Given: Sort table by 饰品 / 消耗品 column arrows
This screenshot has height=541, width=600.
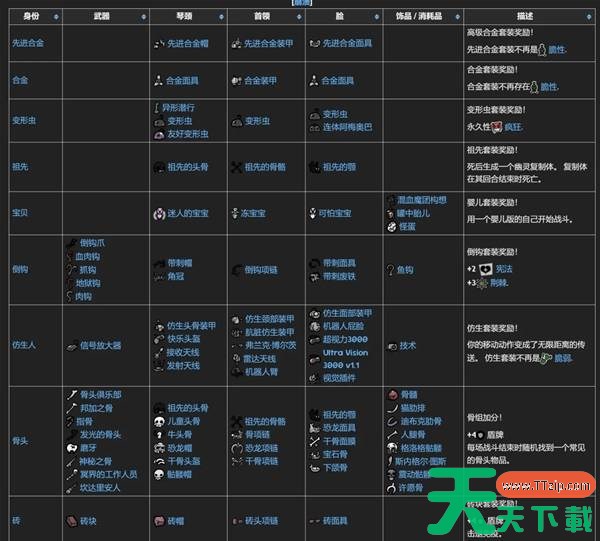Looking at the screenshot, I should point(457,17).
